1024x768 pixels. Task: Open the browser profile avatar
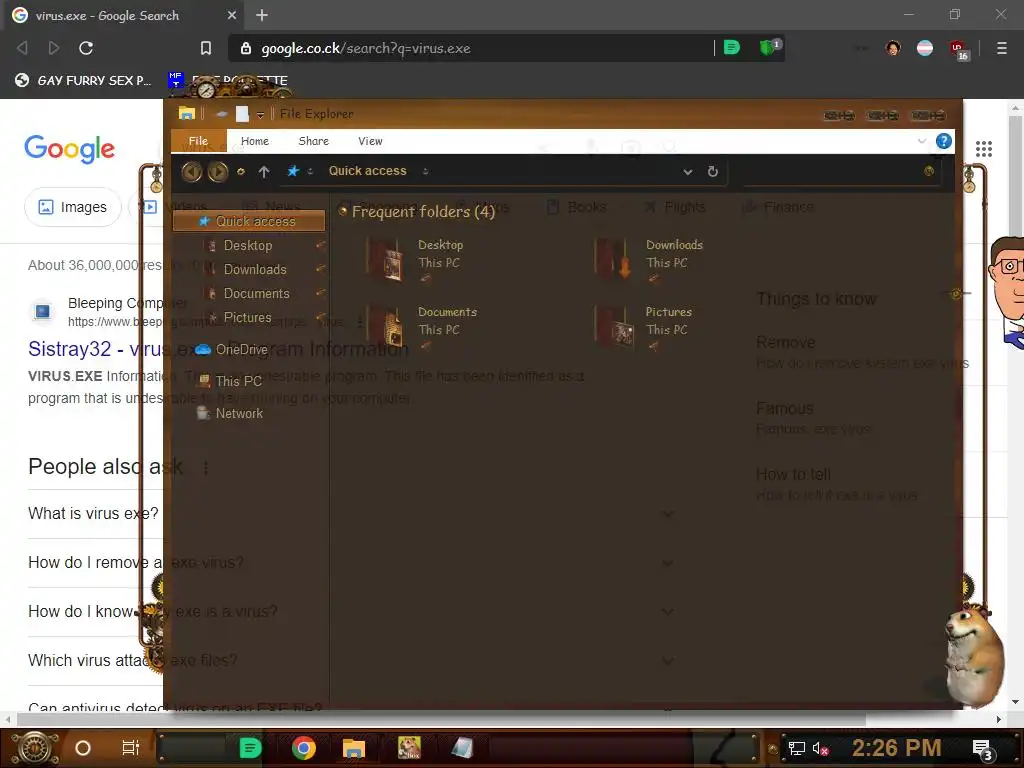point(893,48)
